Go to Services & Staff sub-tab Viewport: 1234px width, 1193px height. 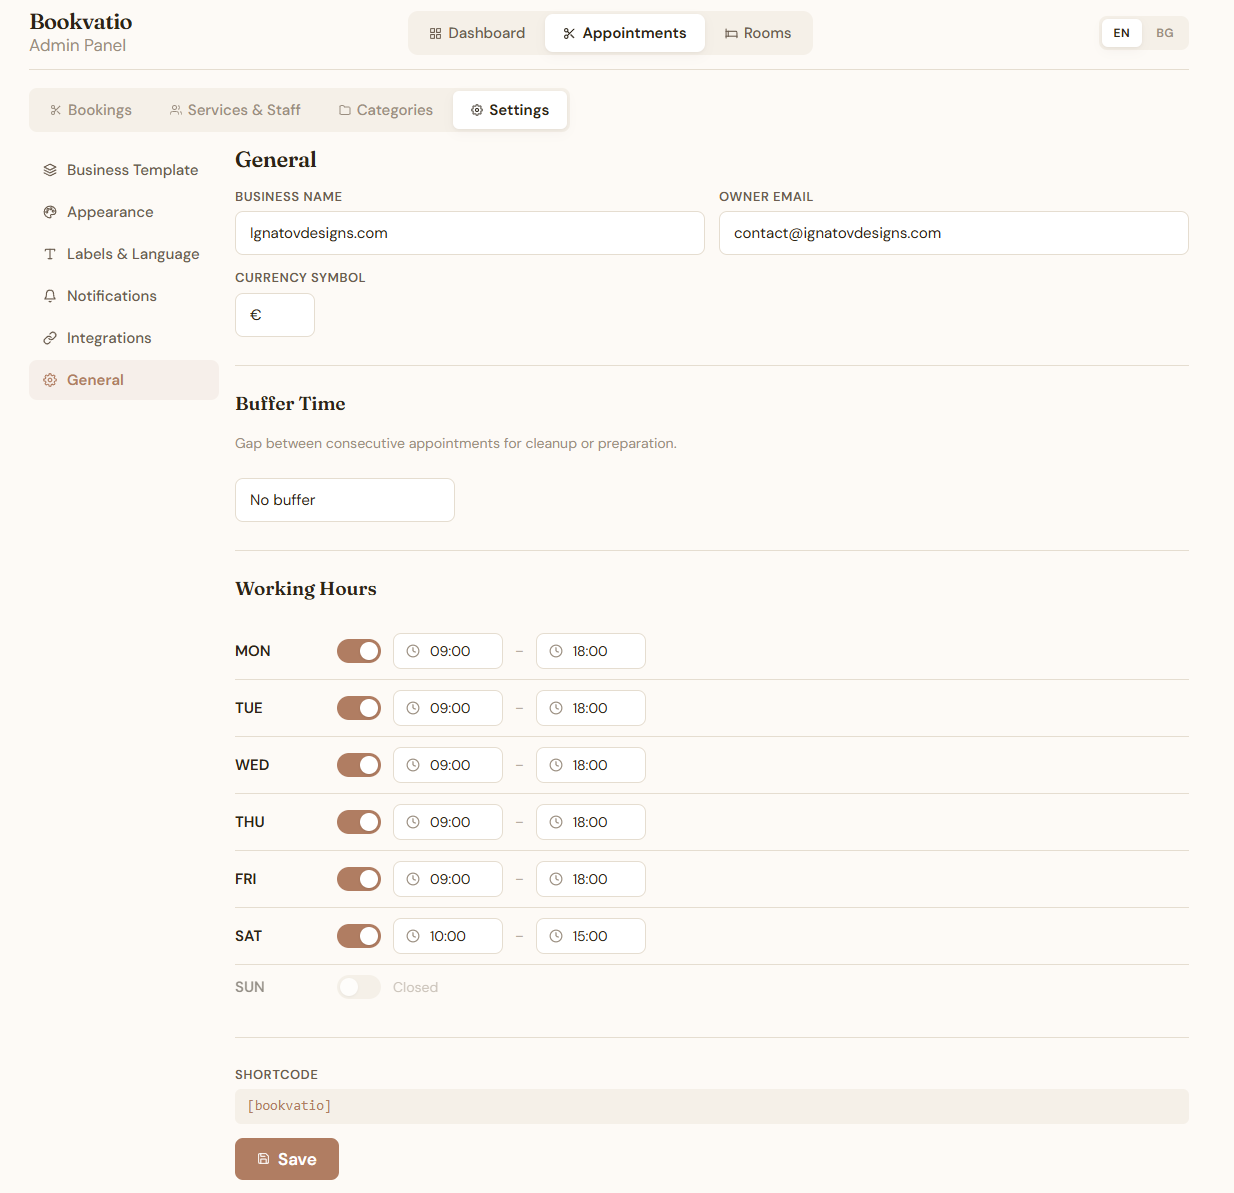(x=235, y=110)
